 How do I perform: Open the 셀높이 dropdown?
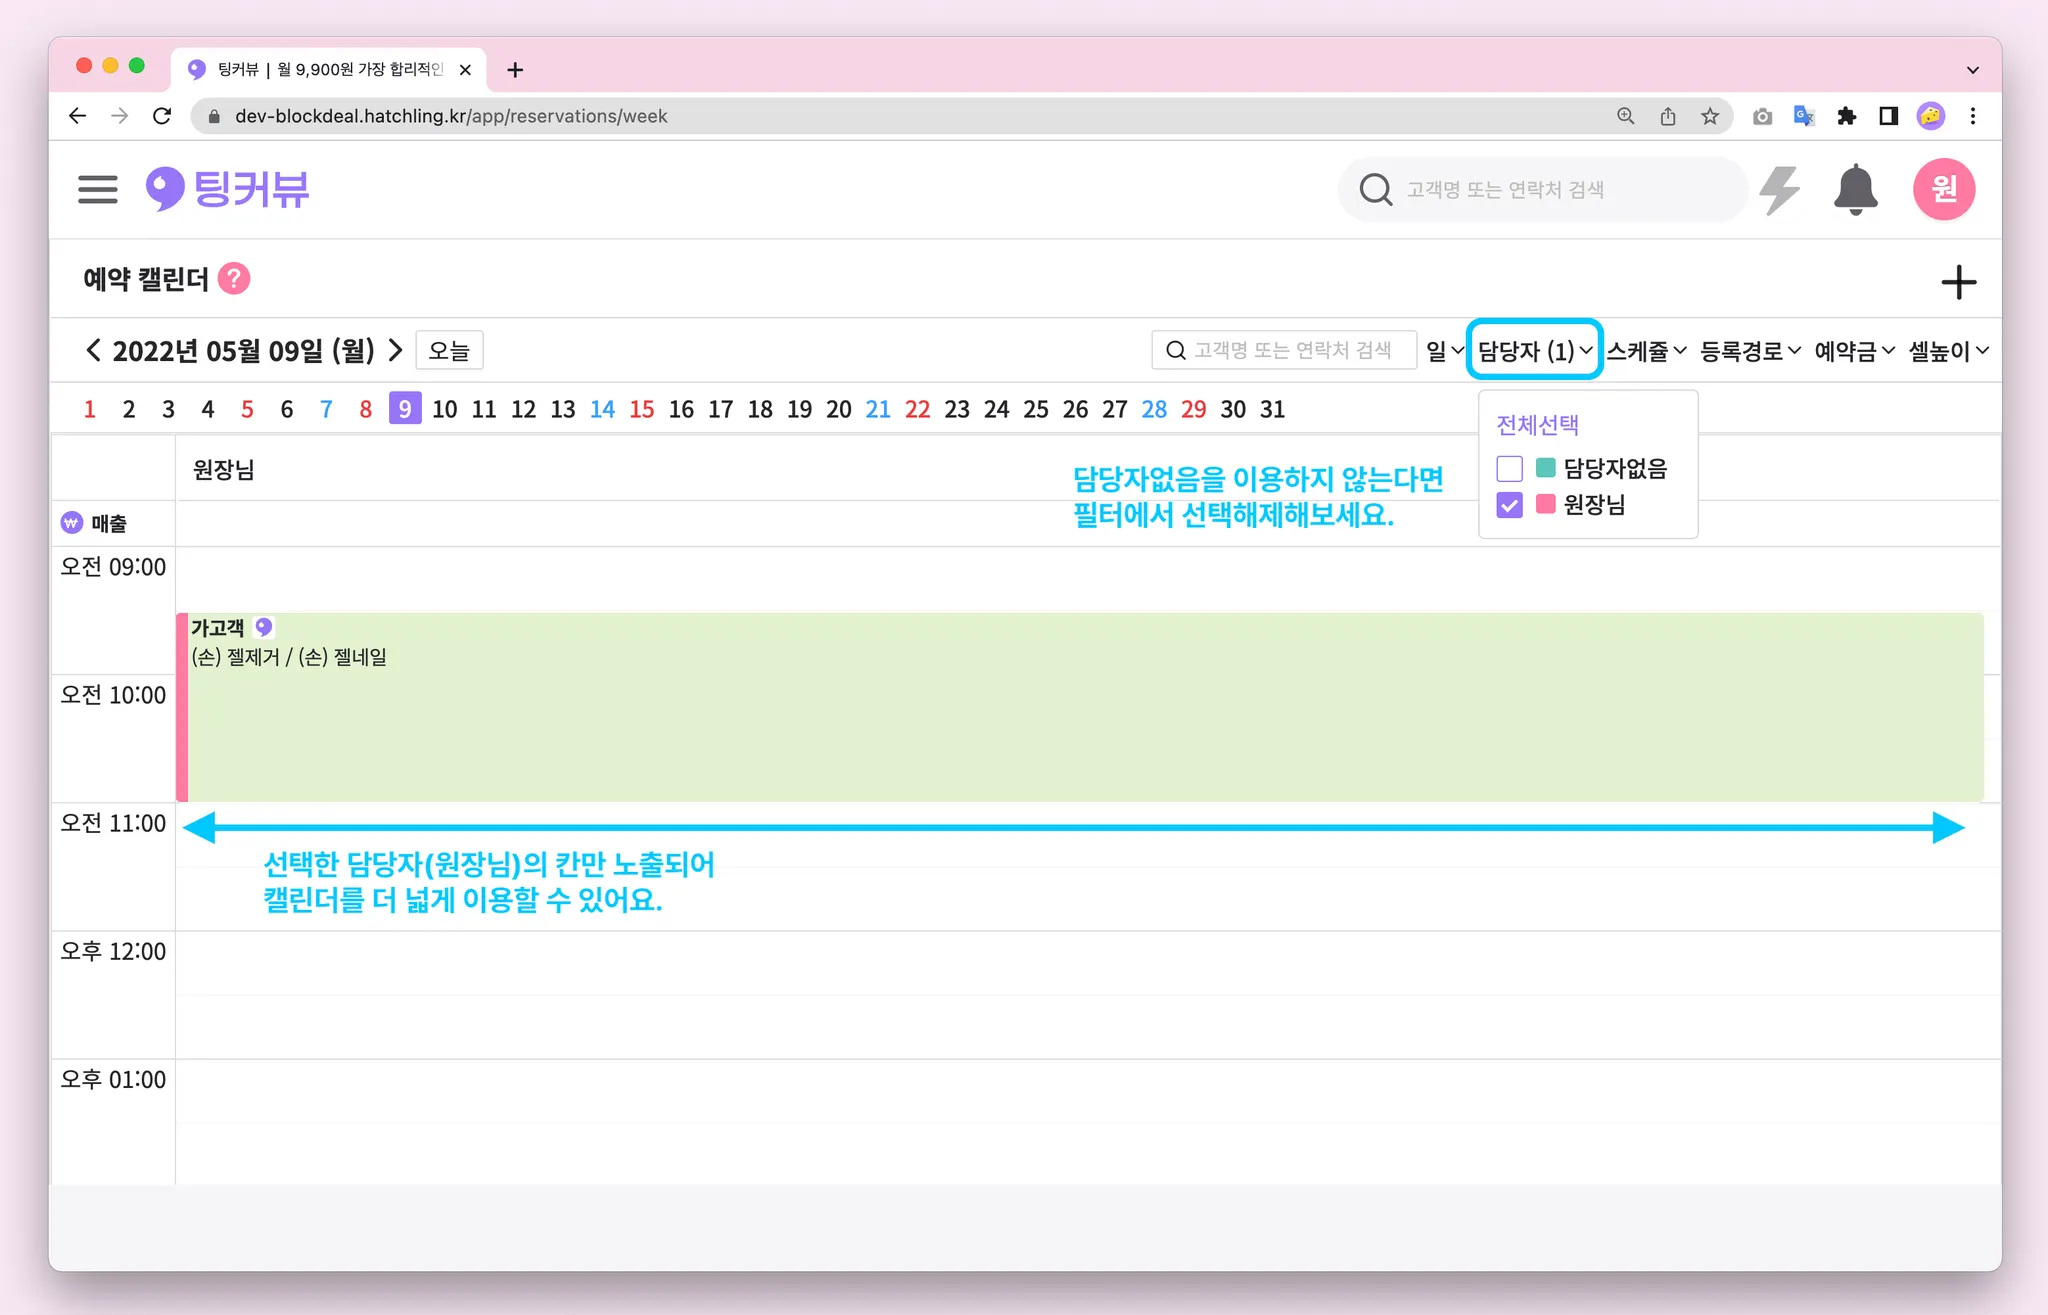(1948, 351)
